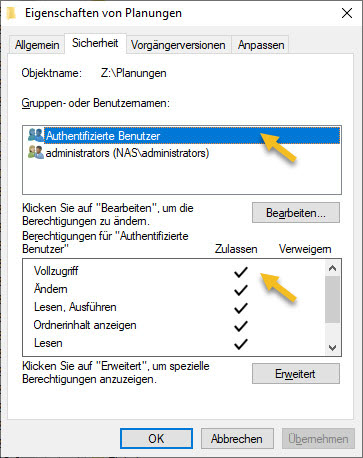Click the Ordnerinhalt anzeigen allow checkmark

(x=241, y=326)
